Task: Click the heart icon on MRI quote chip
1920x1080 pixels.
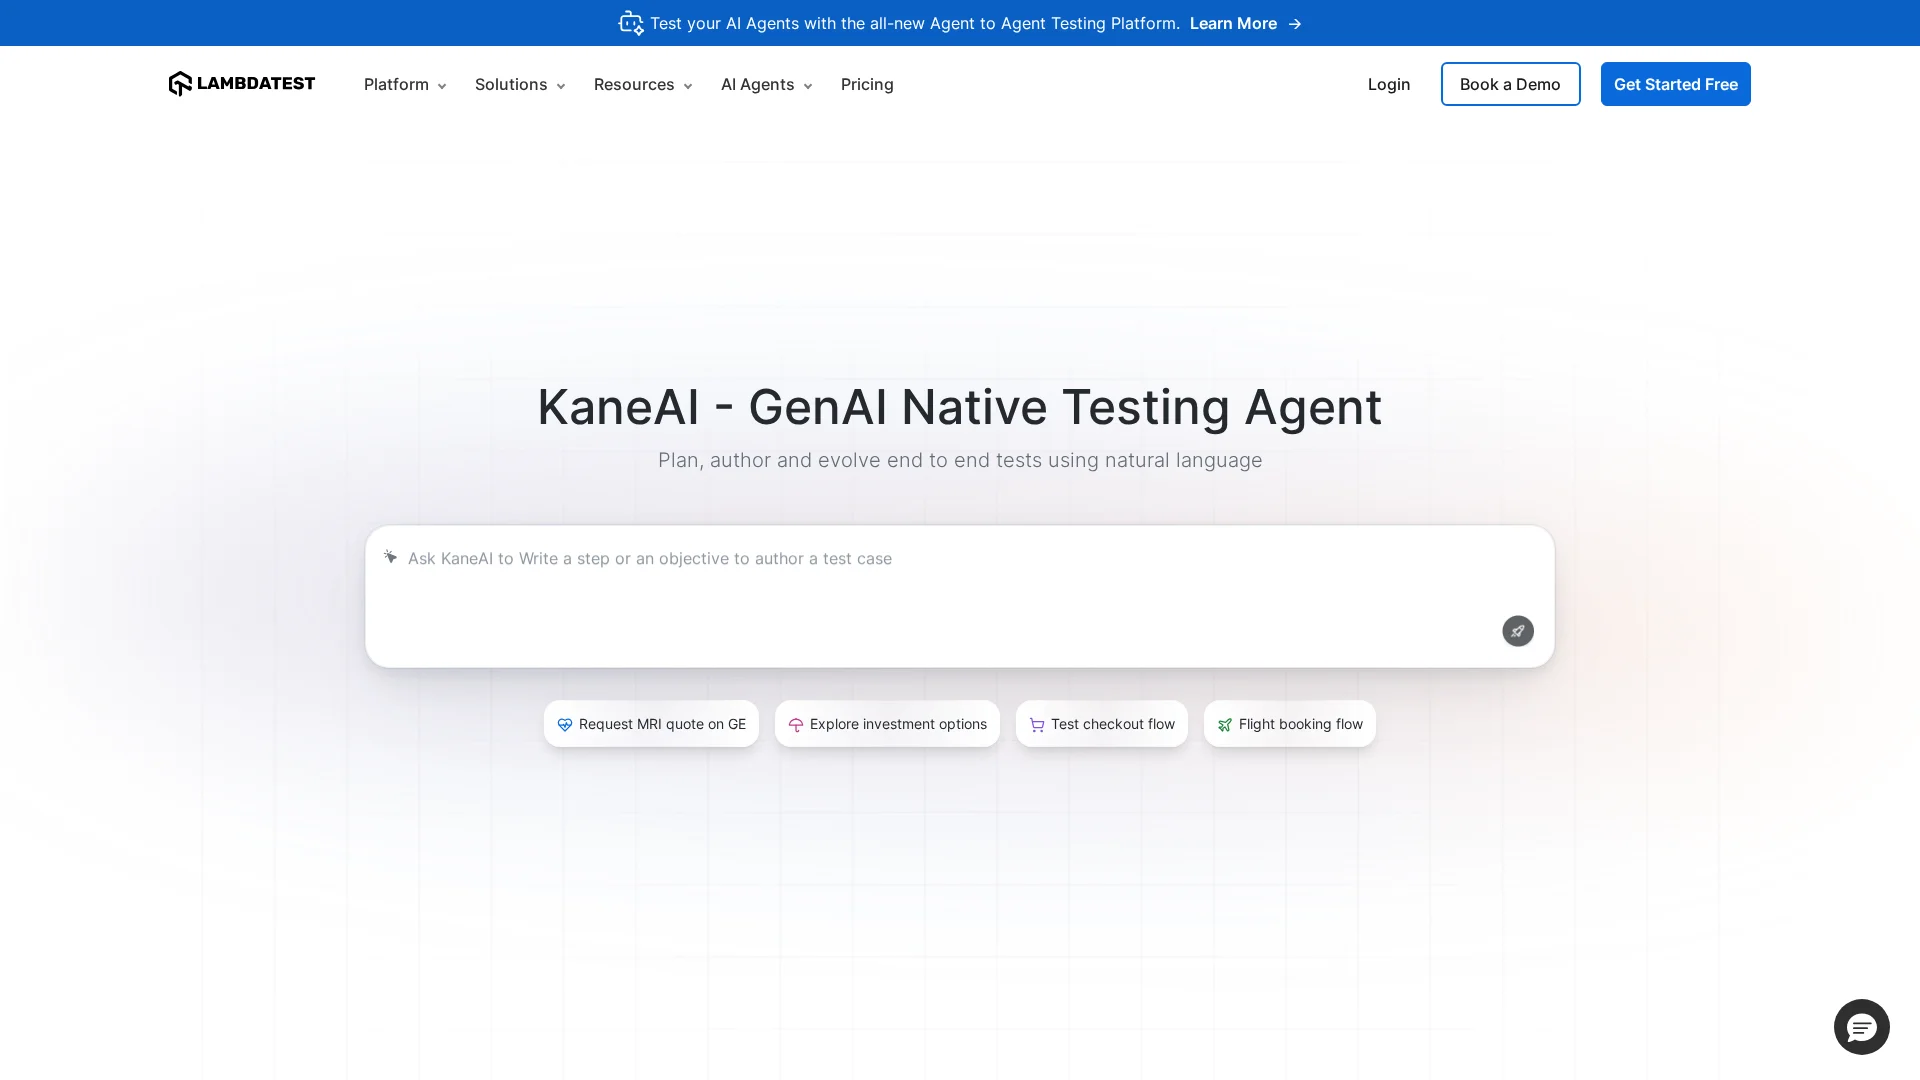Action: tap(565, 725)
